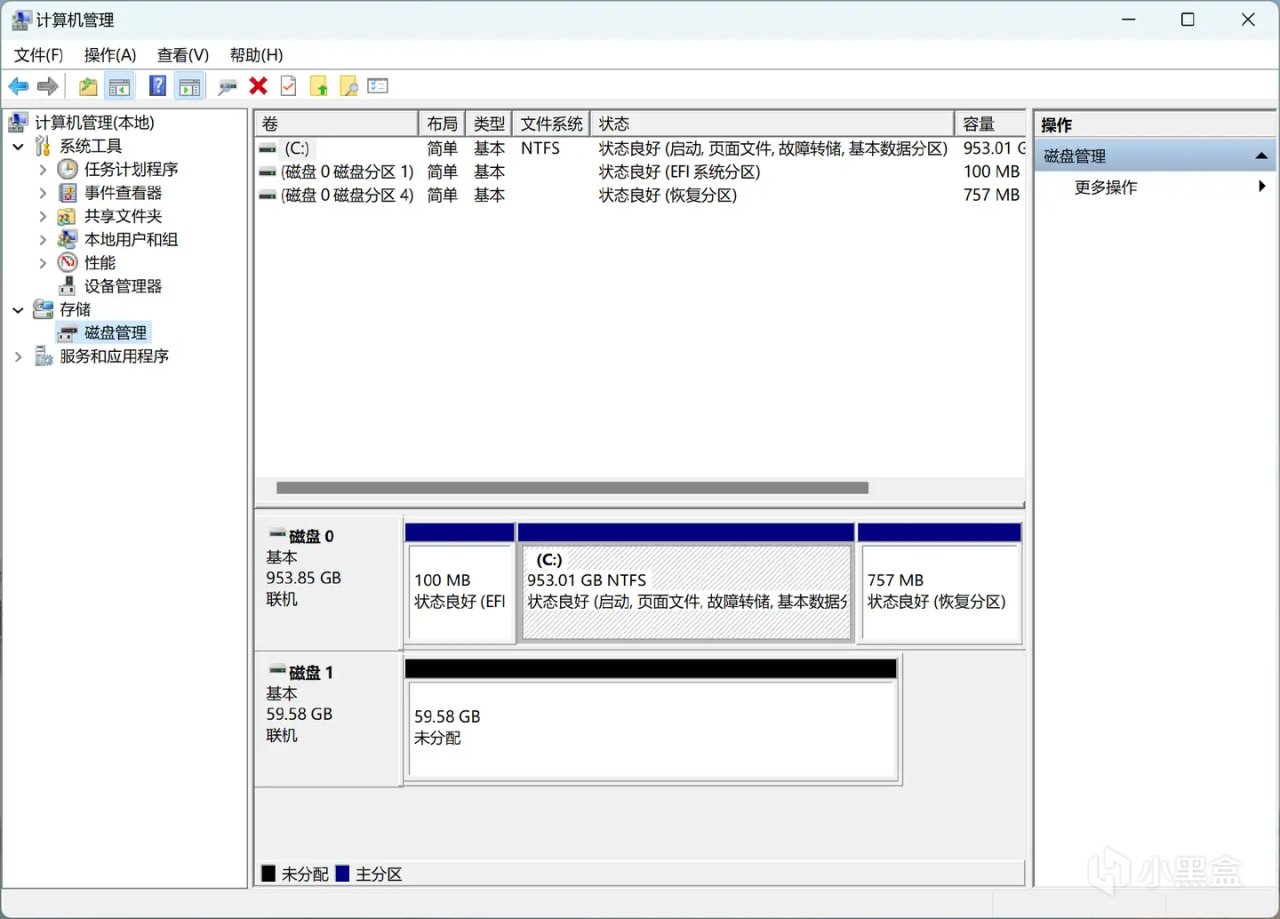Select 性能 in the tree
Image resolution: width=1280 pixels, height=919 pixels.
[x=99, y=263]
